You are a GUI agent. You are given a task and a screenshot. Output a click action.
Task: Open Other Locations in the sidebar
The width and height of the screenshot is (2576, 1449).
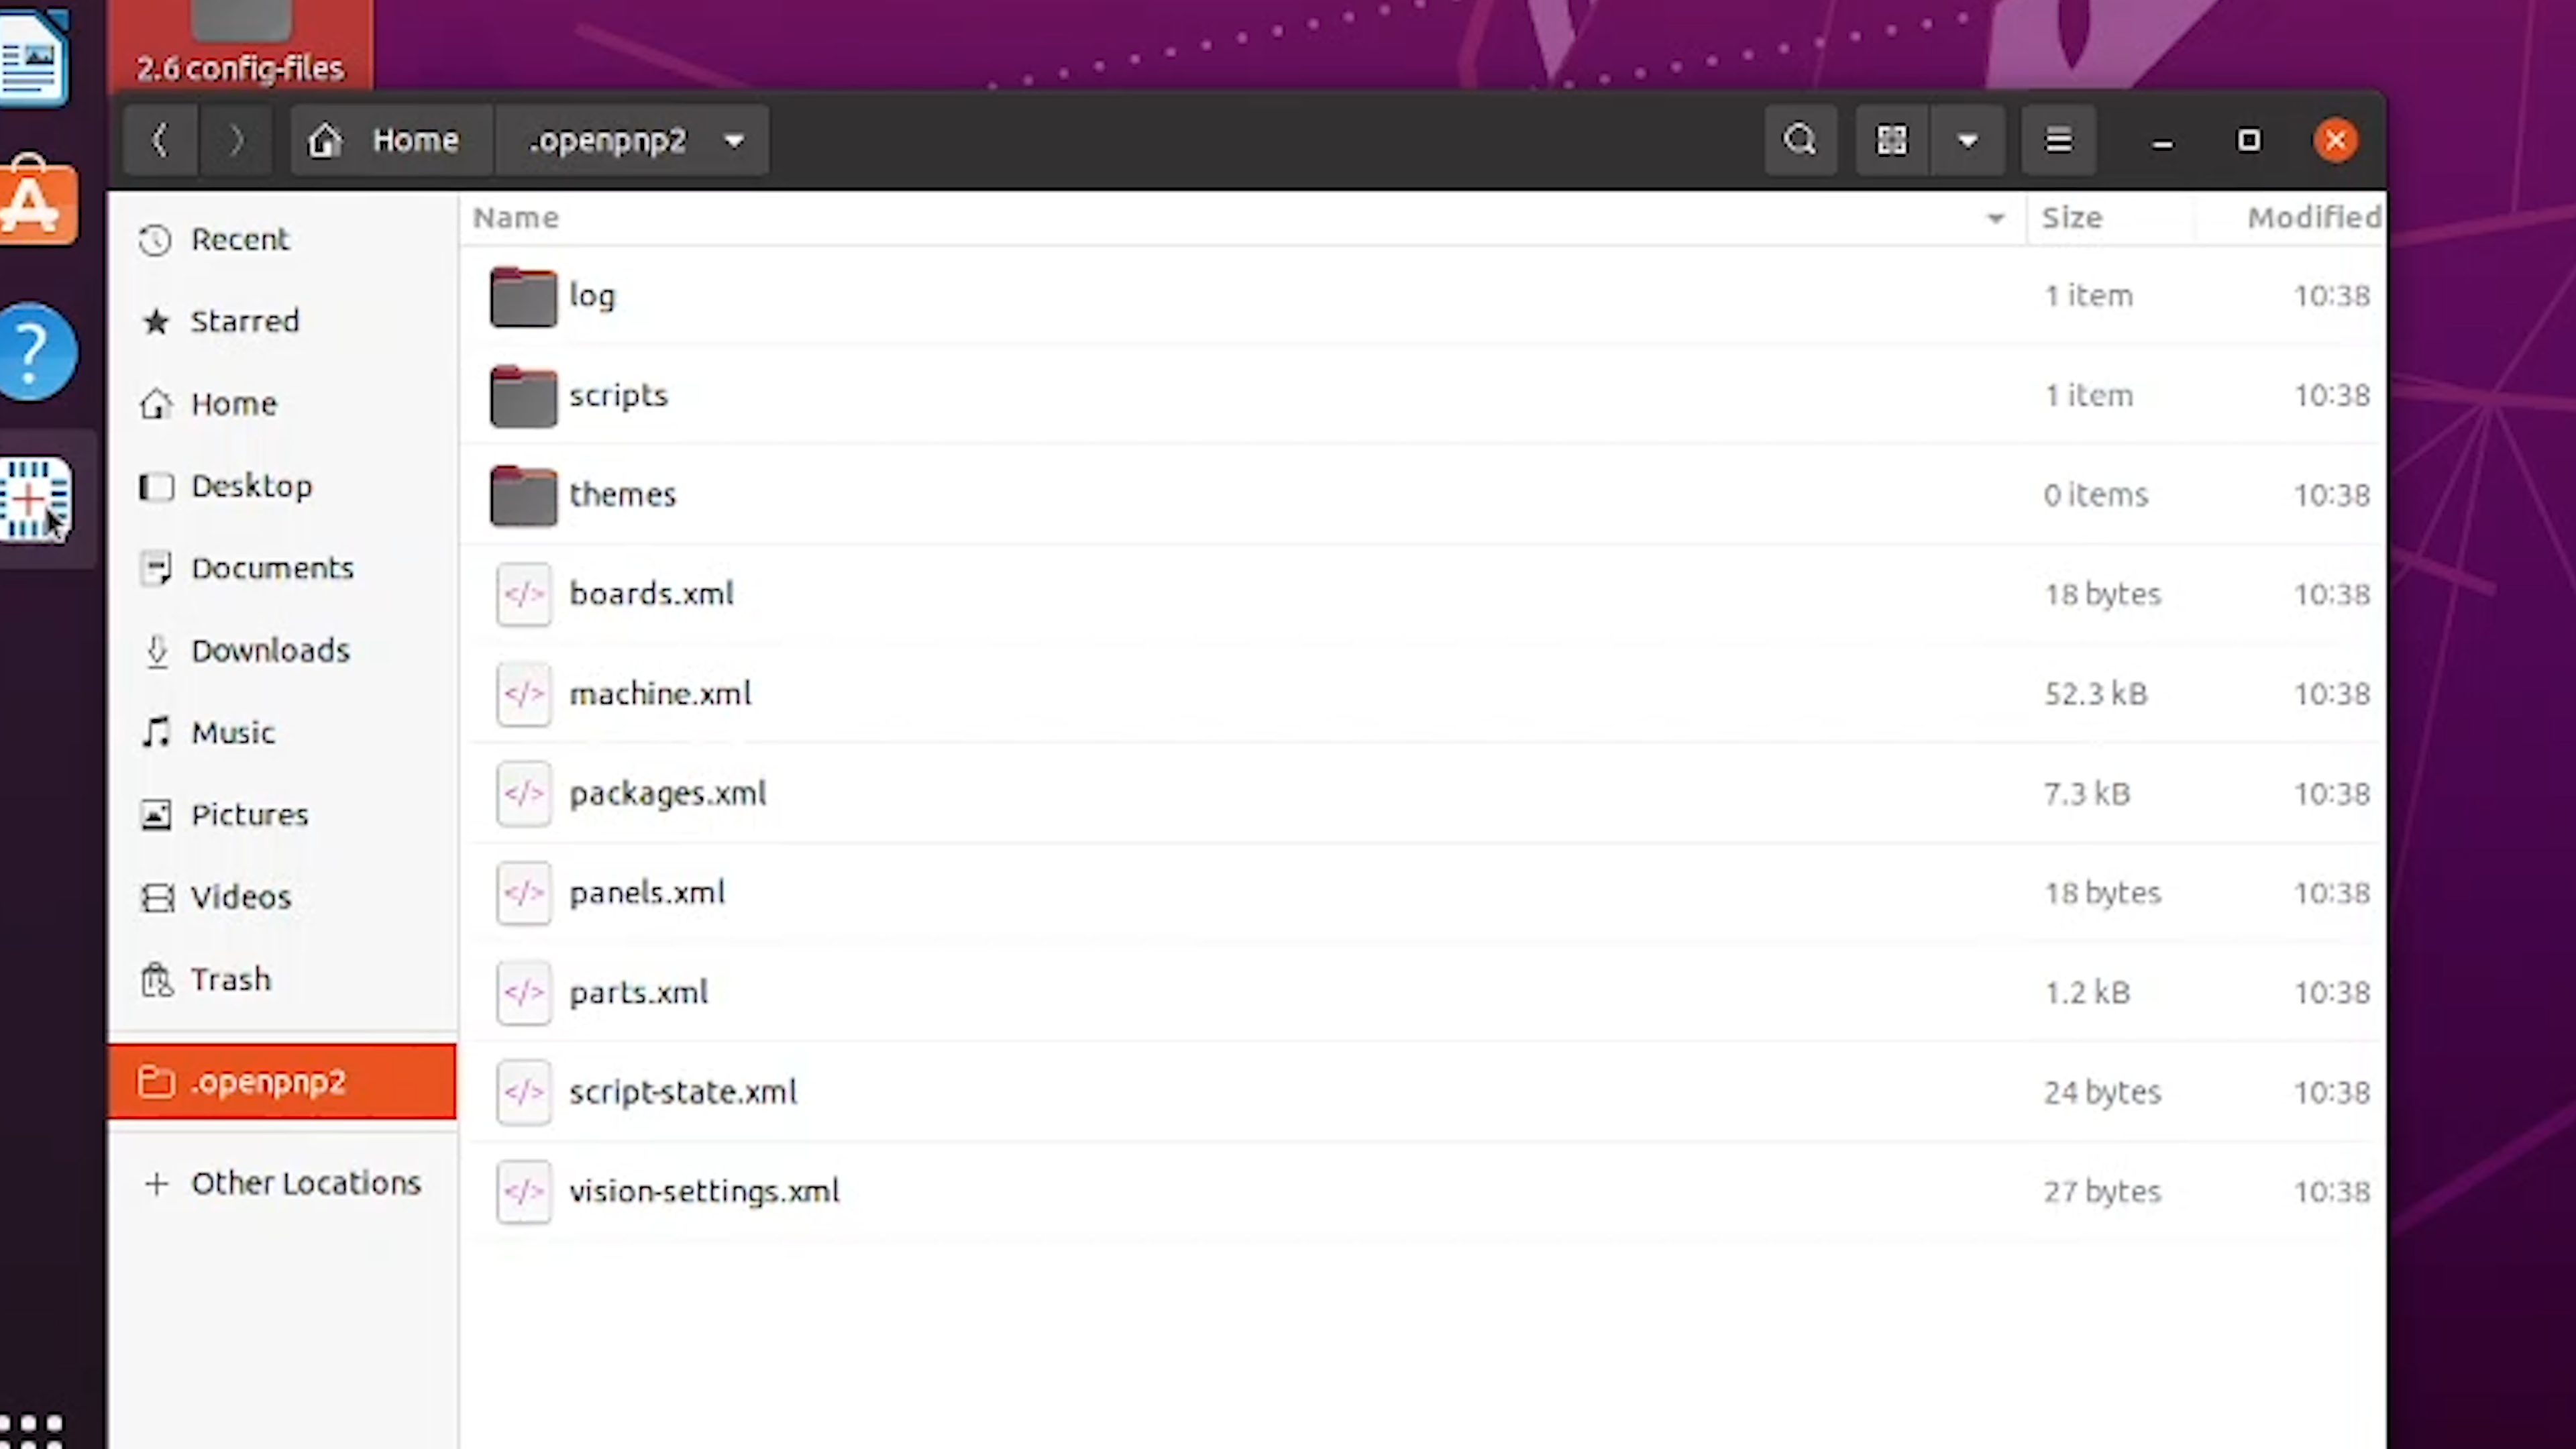tap(305, 1183)
